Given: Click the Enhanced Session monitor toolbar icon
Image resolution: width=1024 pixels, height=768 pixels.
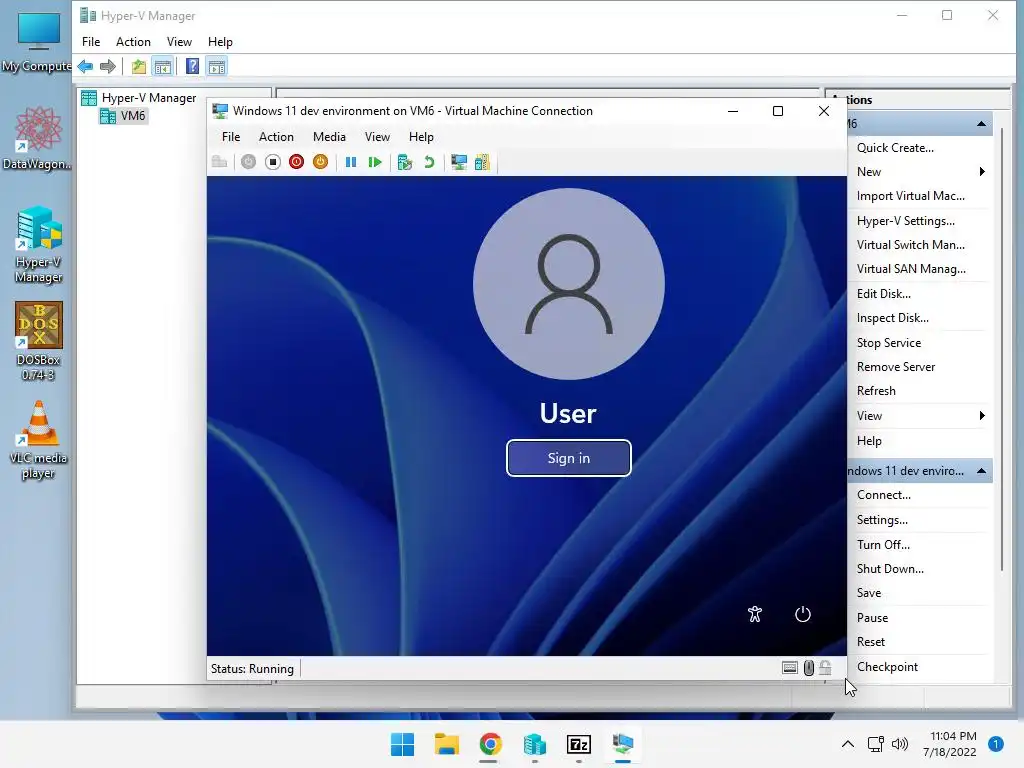Looking at the screenshot, I should (459, 162).
